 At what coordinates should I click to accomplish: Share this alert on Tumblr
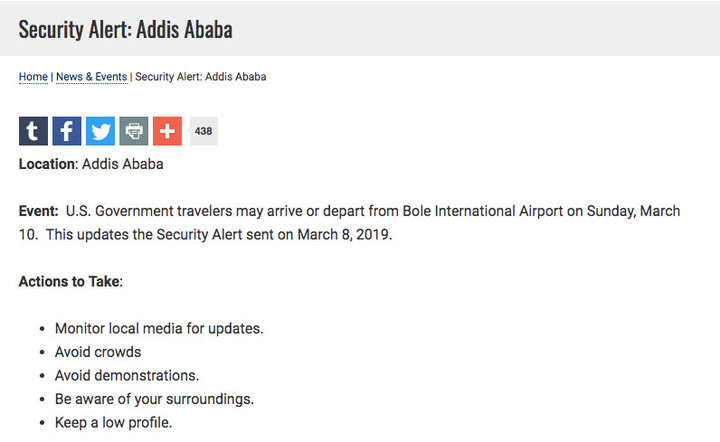pos(33,131)
